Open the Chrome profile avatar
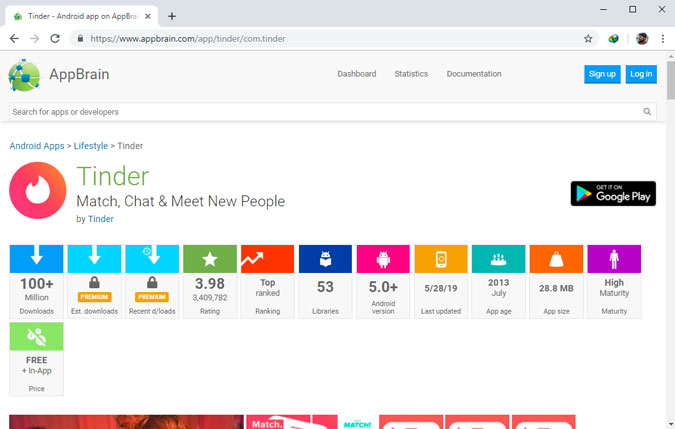The width and height of the screenshot is (675, 429). [x=642, y=39]
